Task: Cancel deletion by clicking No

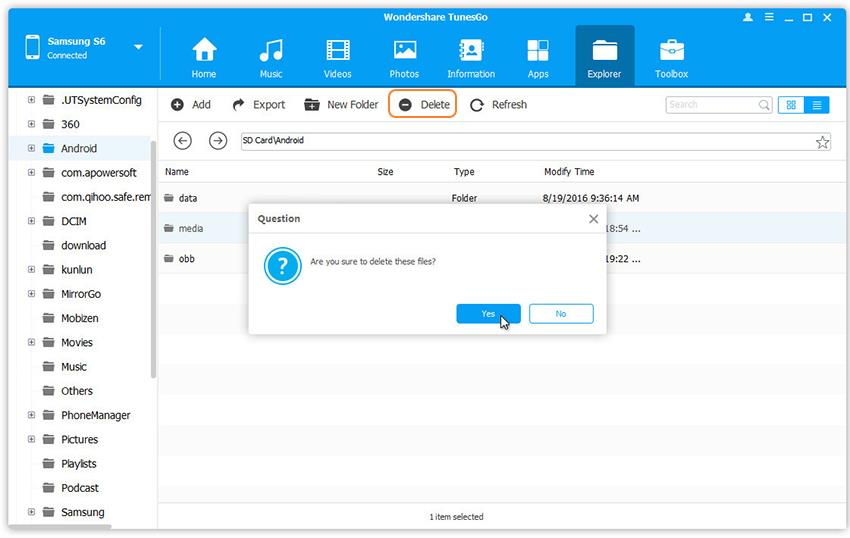Action: coord(561,314)
